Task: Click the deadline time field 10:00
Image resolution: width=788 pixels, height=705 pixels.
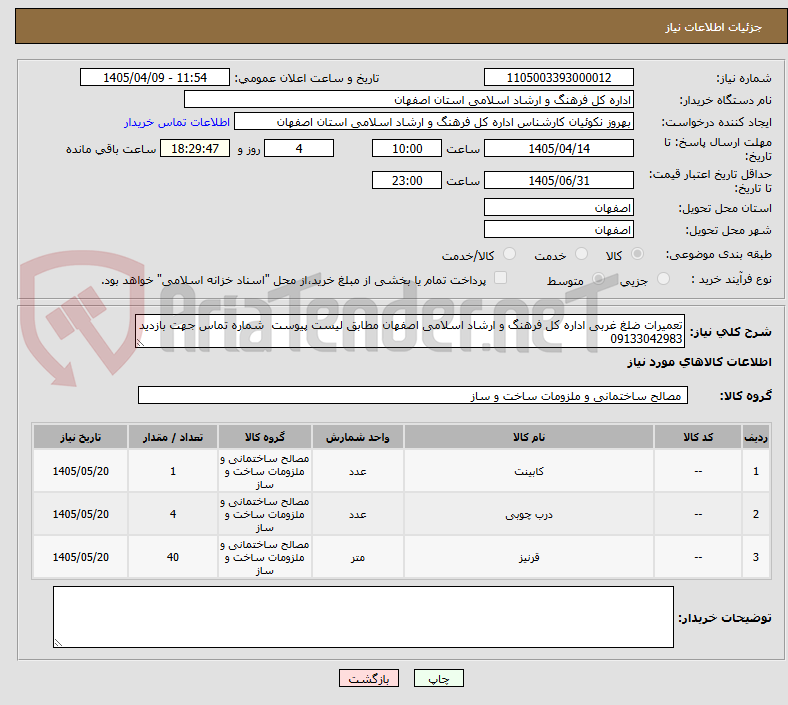Action: pos(407,148)
